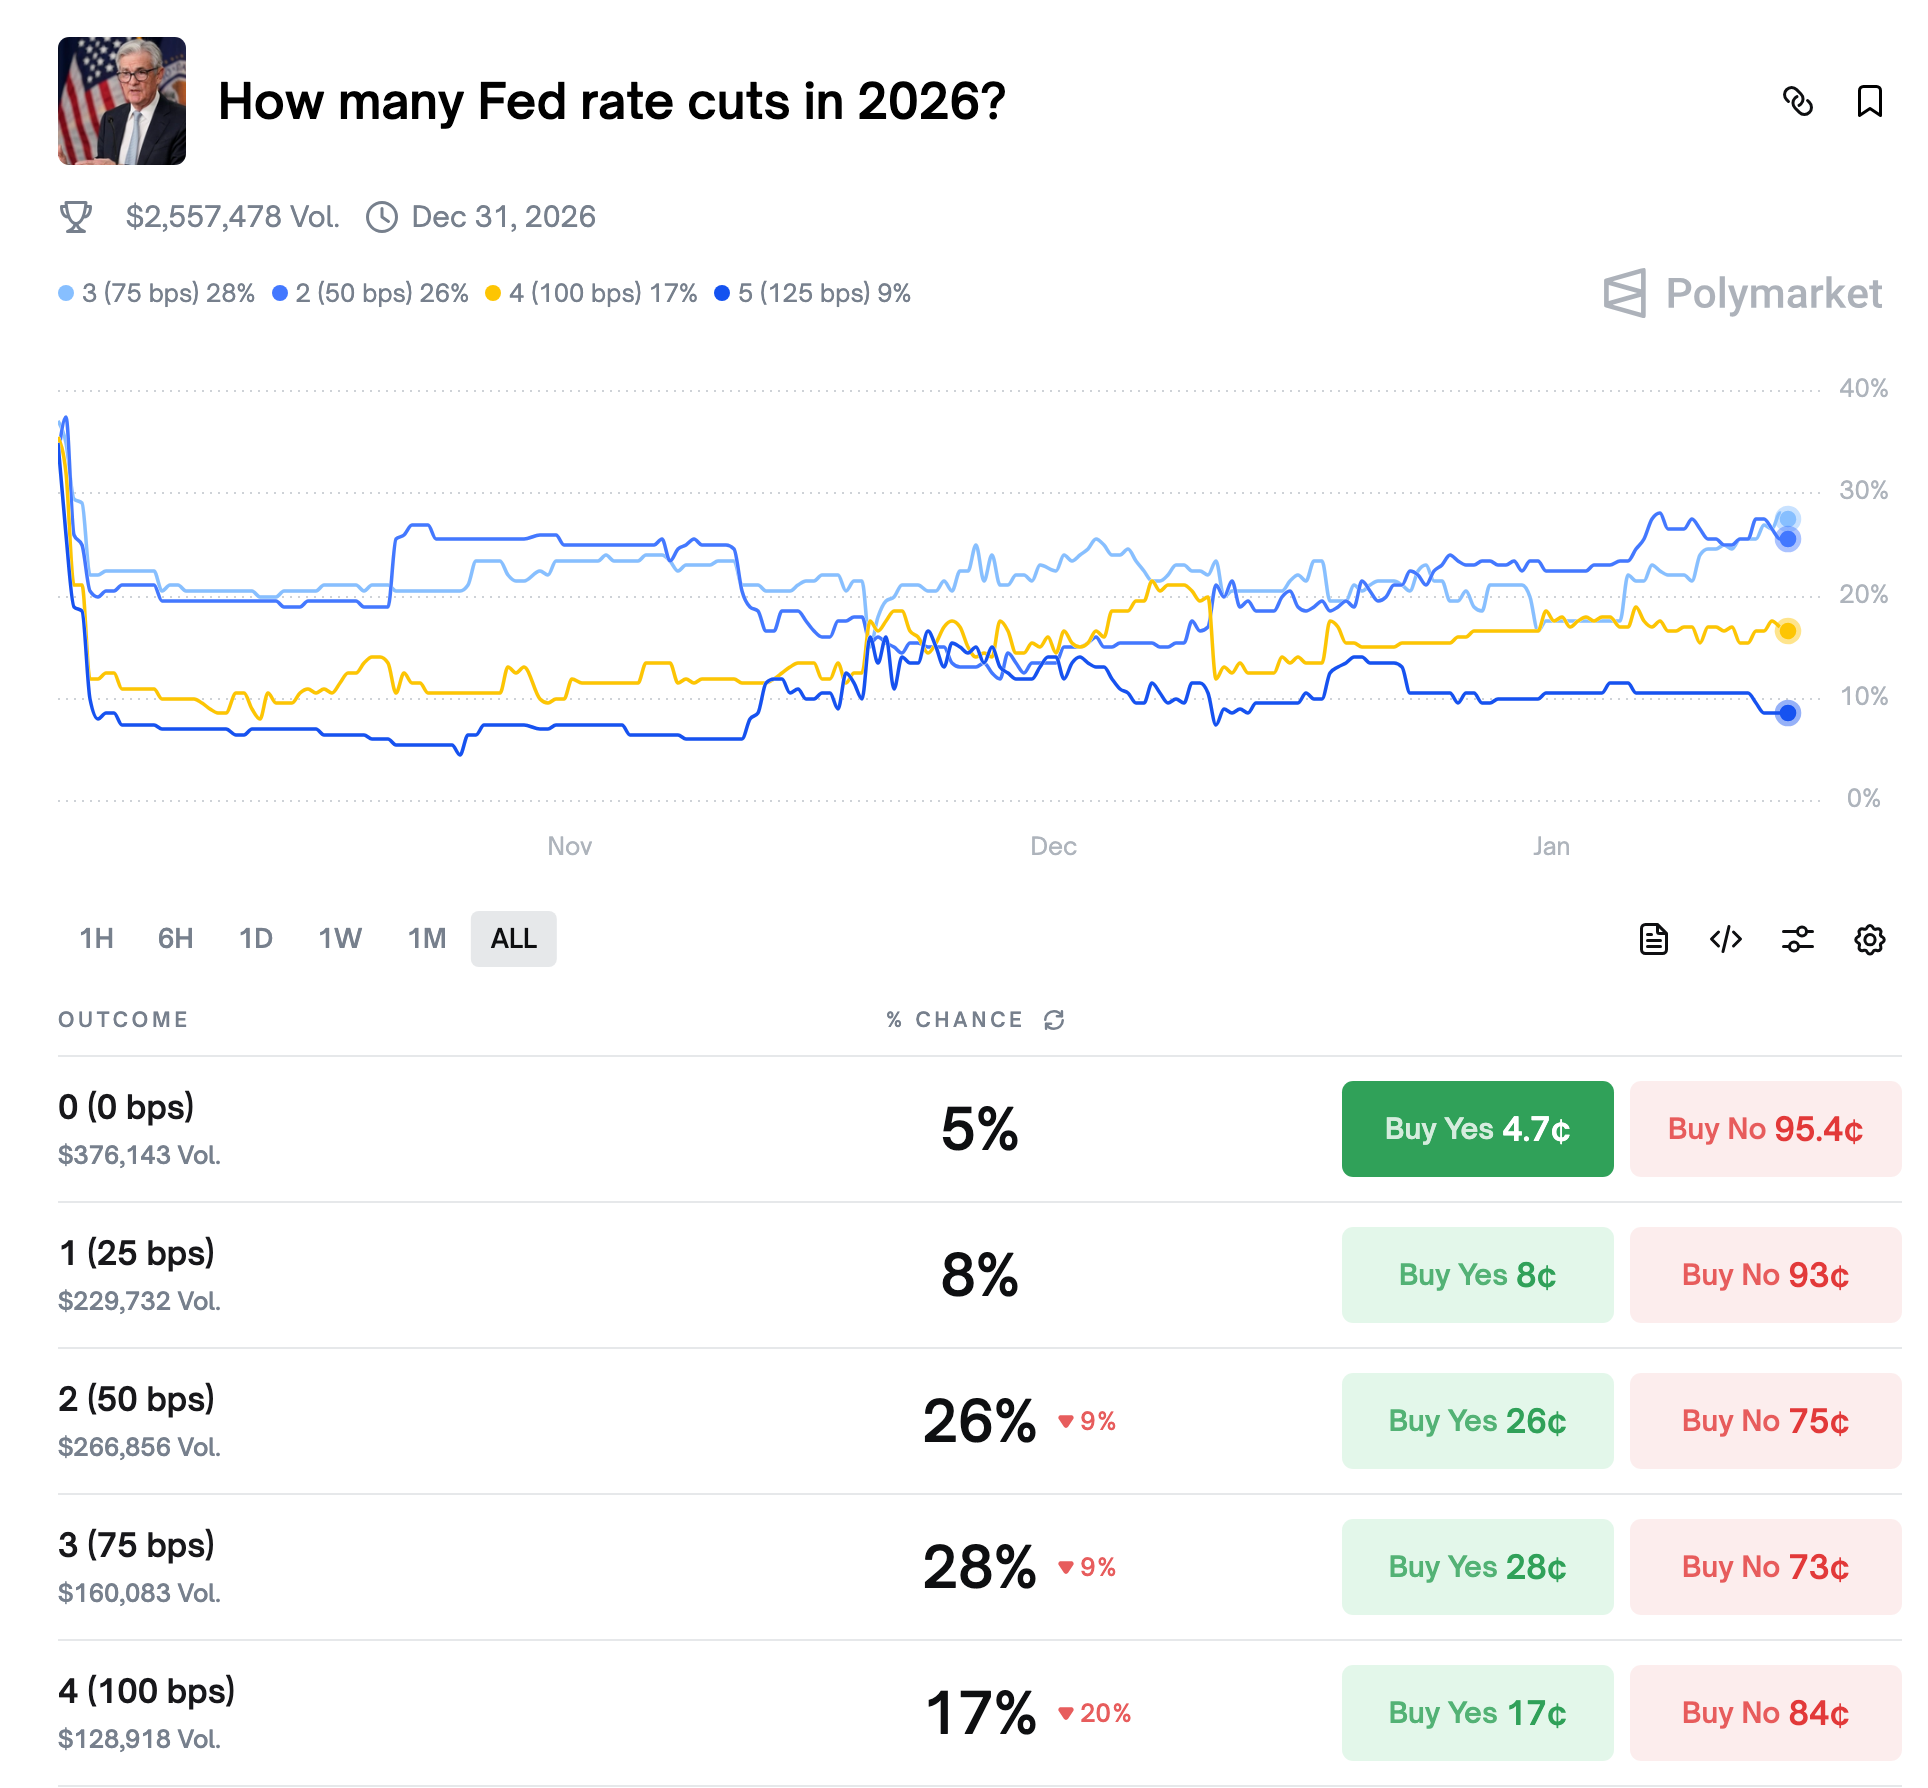
Task: Open chart settings via the gear icon
Action: 1870,939
